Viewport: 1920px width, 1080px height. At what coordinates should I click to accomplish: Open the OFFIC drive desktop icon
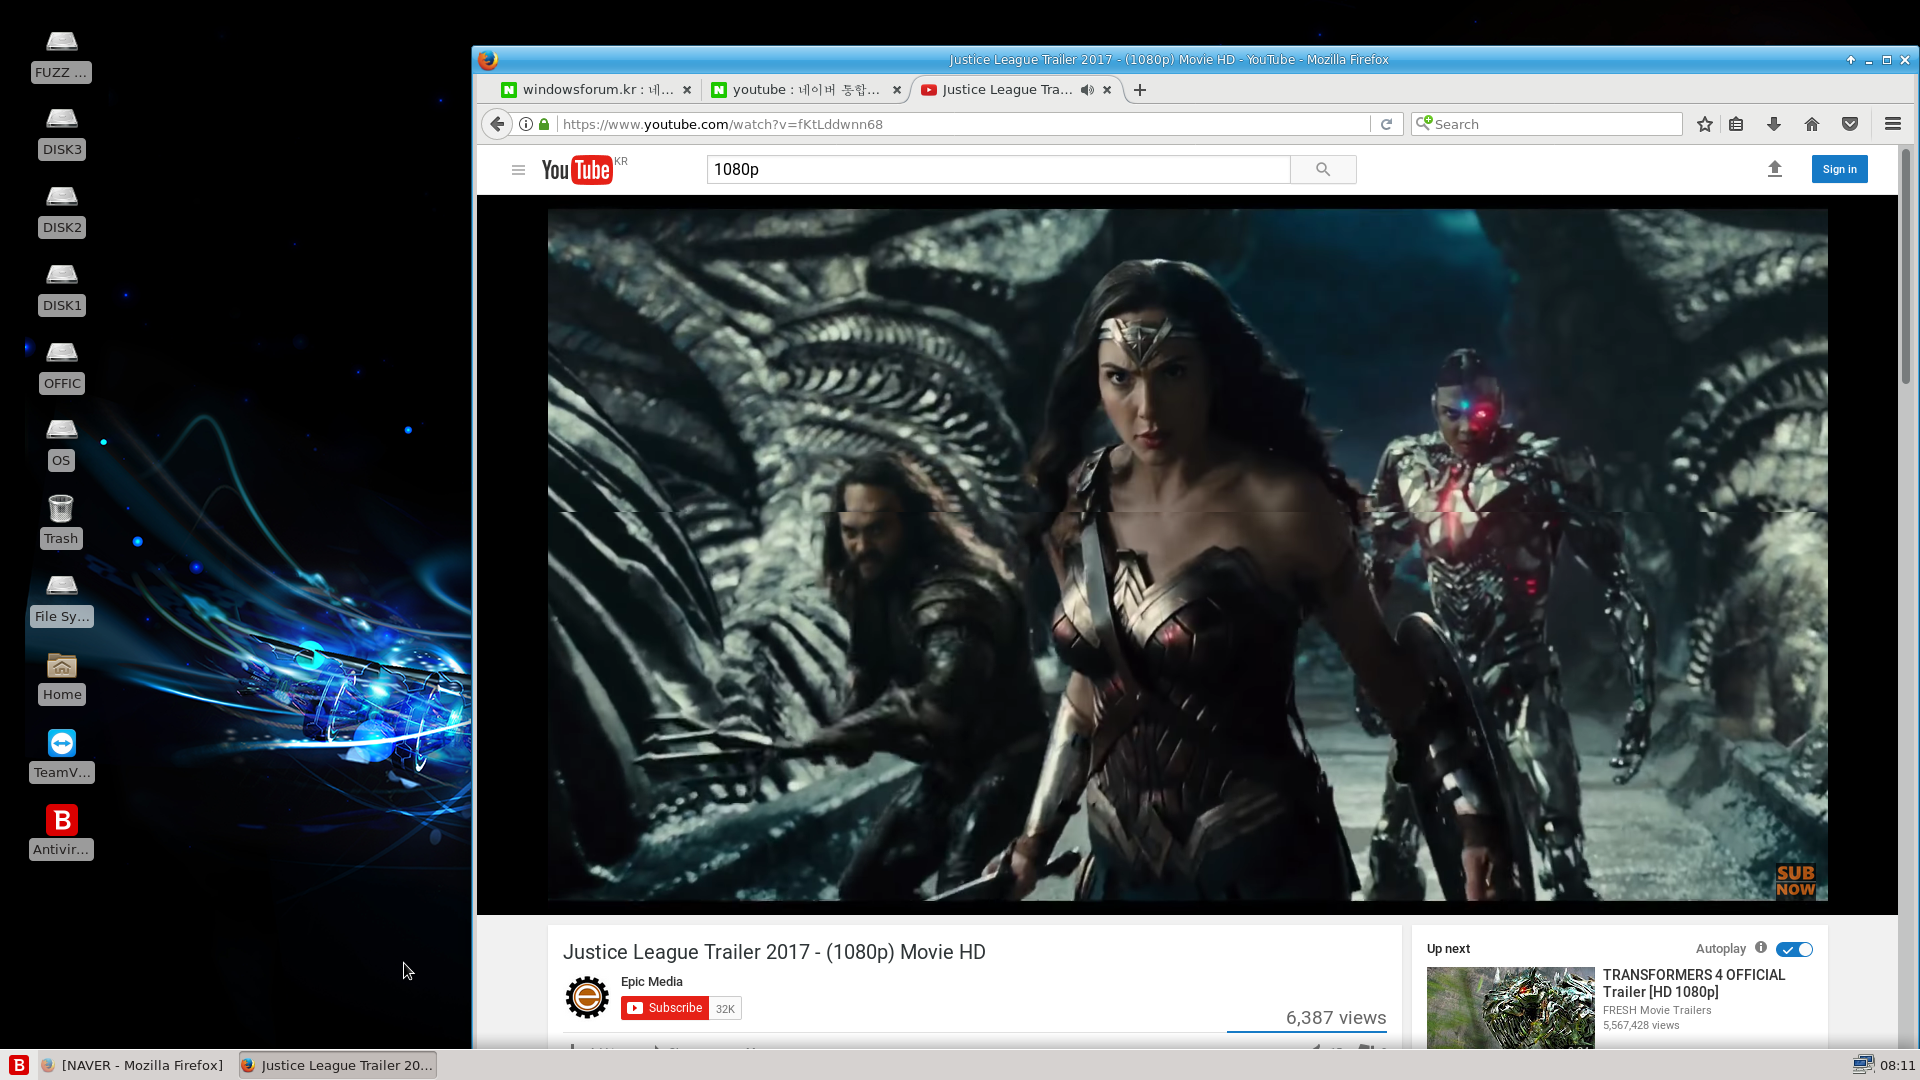coord(61,366)
